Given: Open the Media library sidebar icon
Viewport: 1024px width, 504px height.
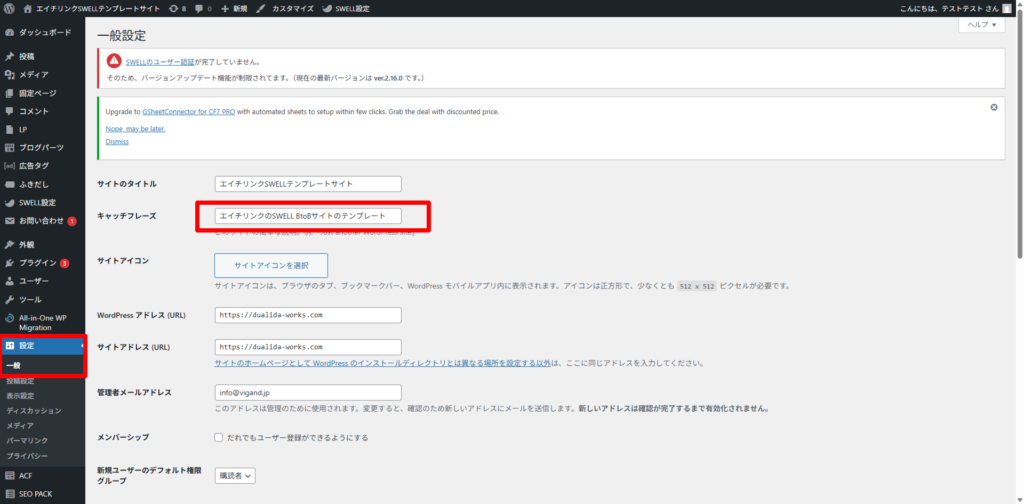Looking at the screenshot, I should [10, 75].
